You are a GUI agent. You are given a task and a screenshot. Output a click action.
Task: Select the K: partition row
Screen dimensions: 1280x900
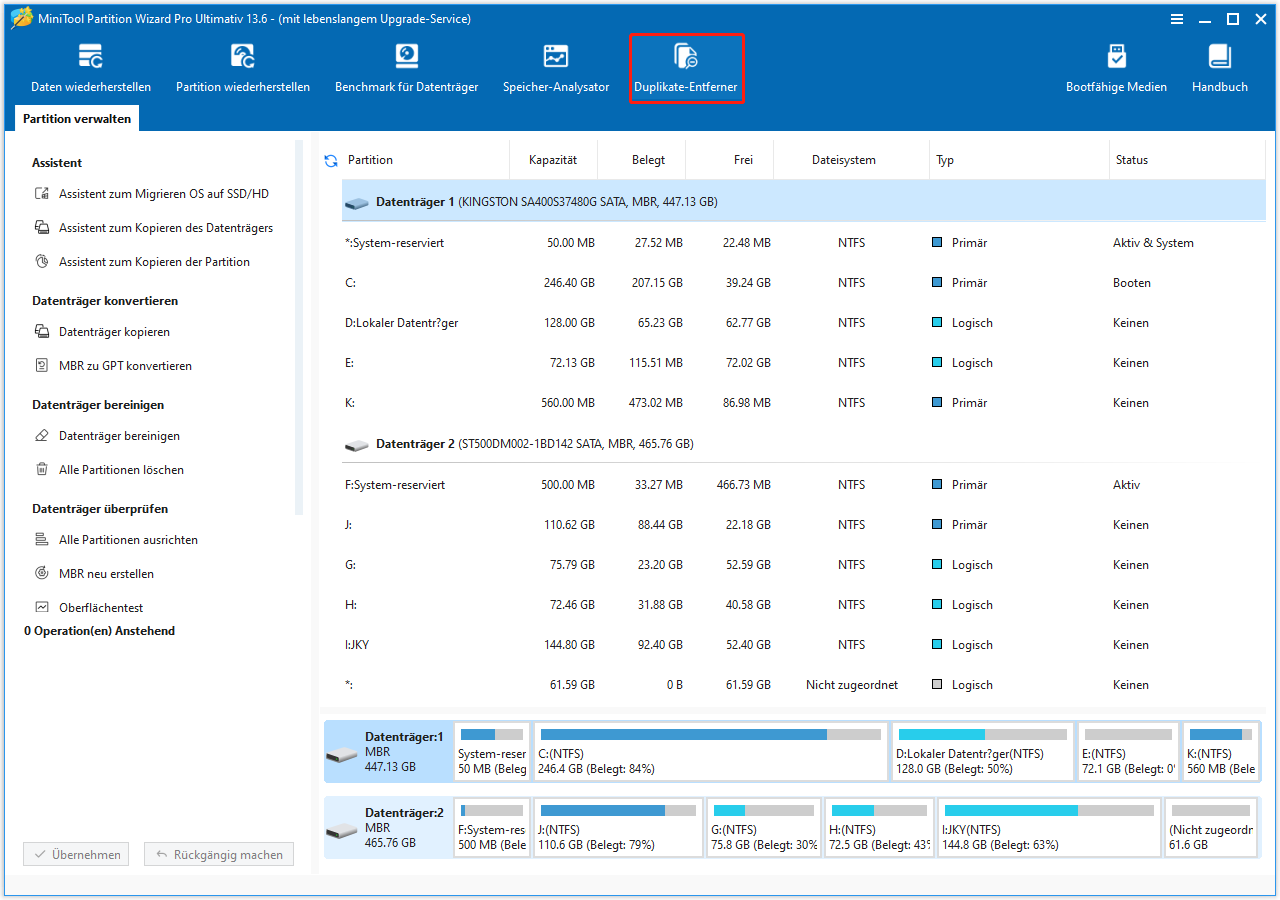pos(804,403)
